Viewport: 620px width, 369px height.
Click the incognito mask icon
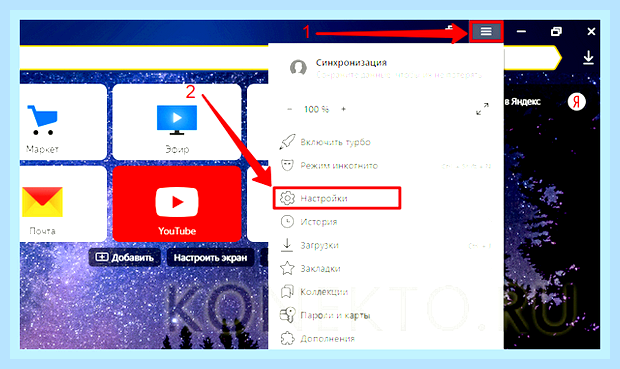287,165
